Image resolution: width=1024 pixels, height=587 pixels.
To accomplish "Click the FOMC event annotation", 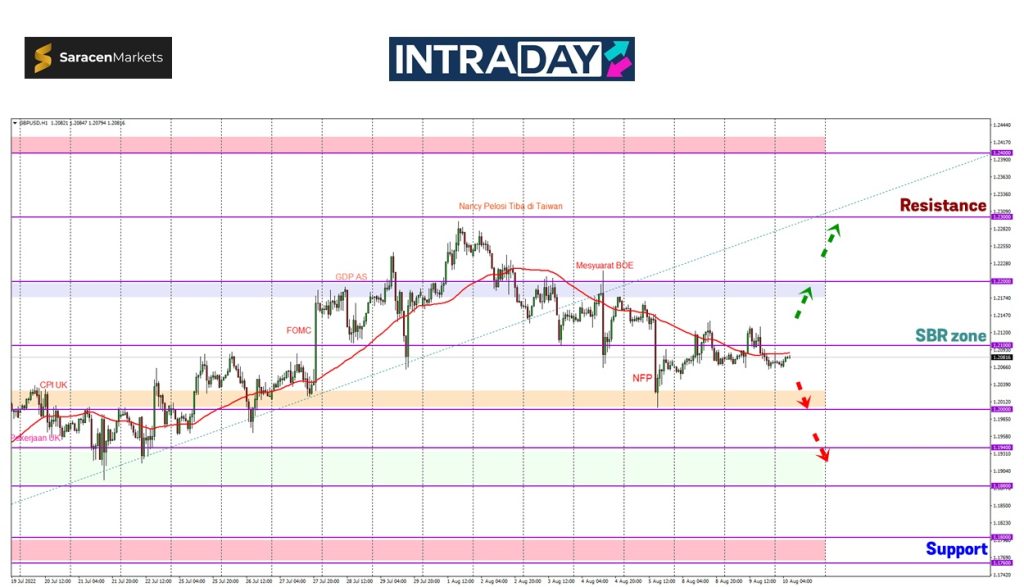I will point(300,328).
